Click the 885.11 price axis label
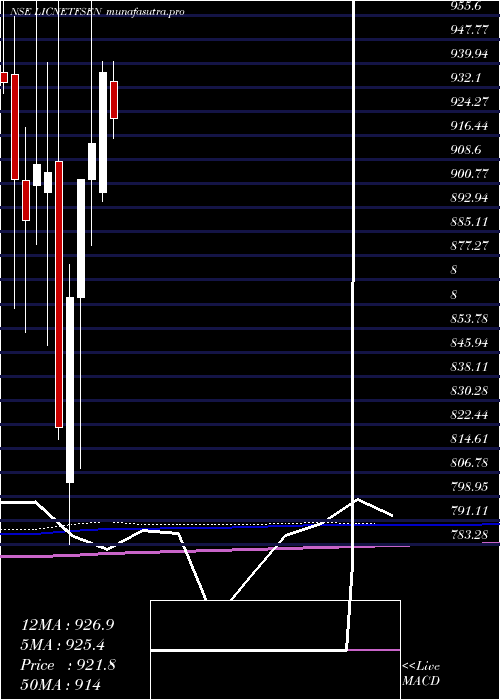The width and height of the screenshot is (500, 700). click(470, 222)
